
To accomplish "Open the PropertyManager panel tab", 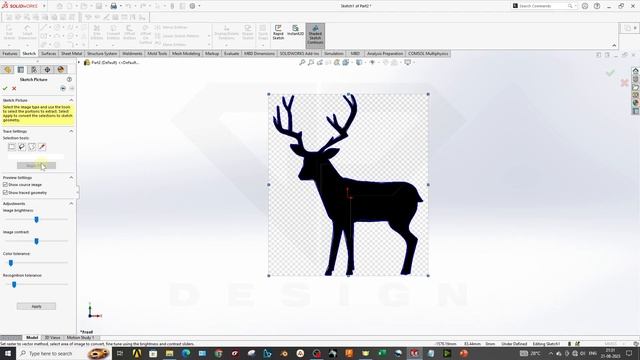I will pyautogui.click(x=21, y=69).
